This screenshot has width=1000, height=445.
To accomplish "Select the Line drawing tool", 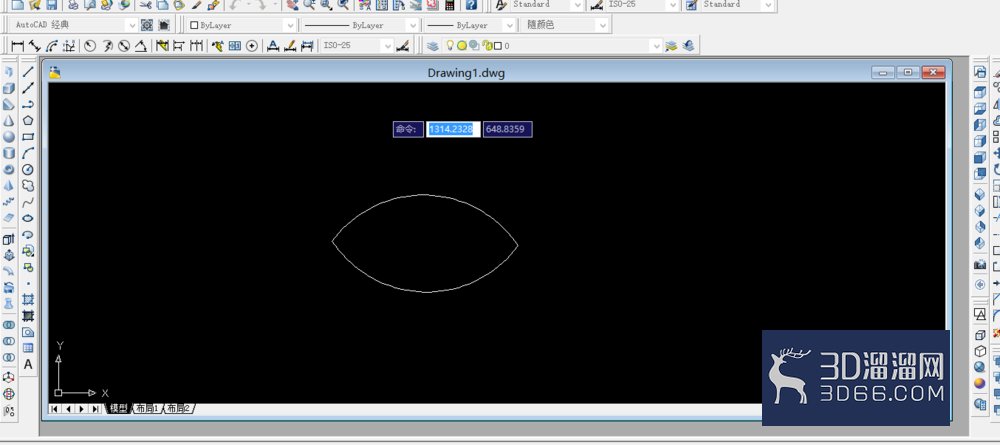I will coord(28,71).
